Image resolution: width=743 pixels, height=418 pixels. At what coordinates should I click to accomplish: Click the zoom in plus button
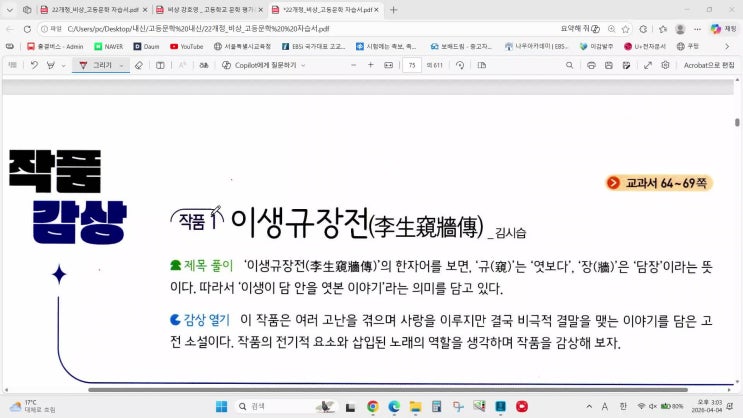[371, 65]
